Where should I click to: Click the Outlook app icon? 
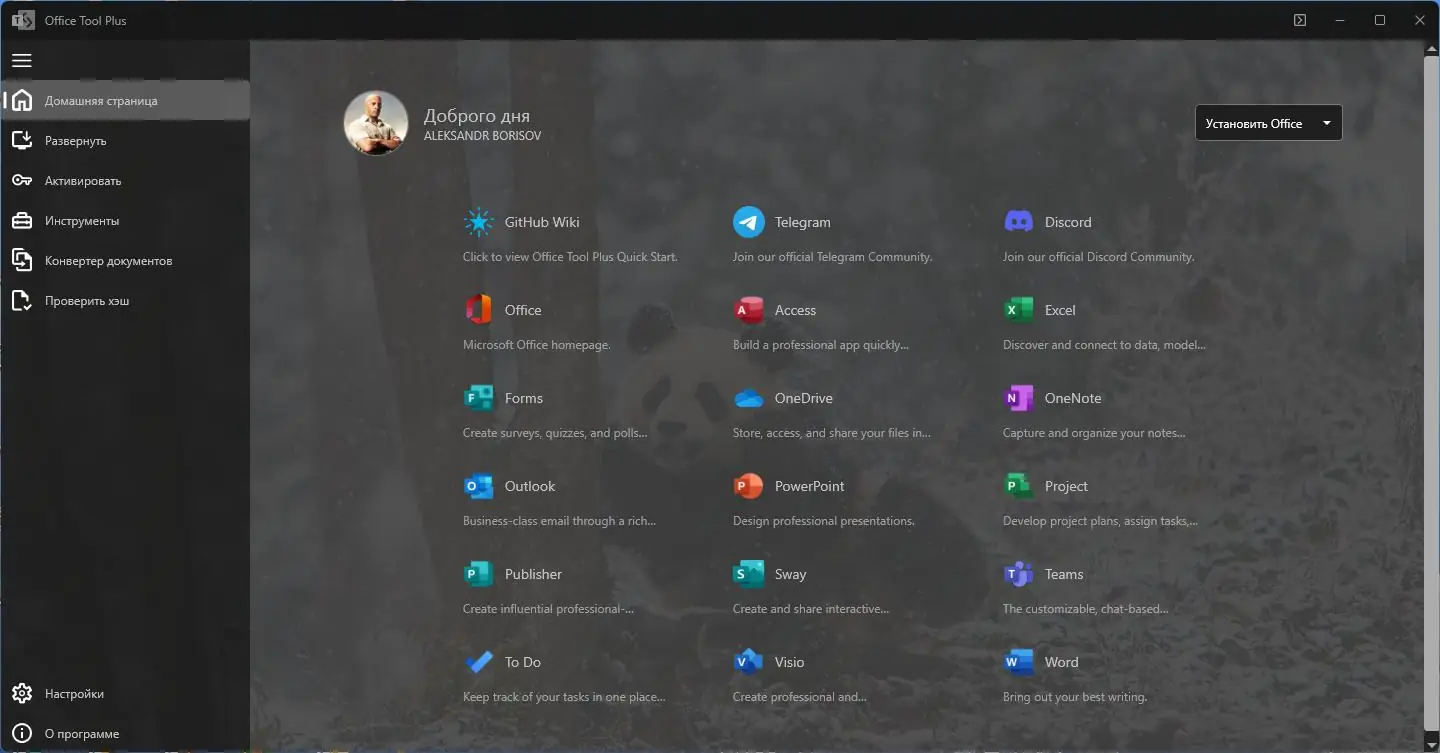pyautogui.click(x=479, y=486)
